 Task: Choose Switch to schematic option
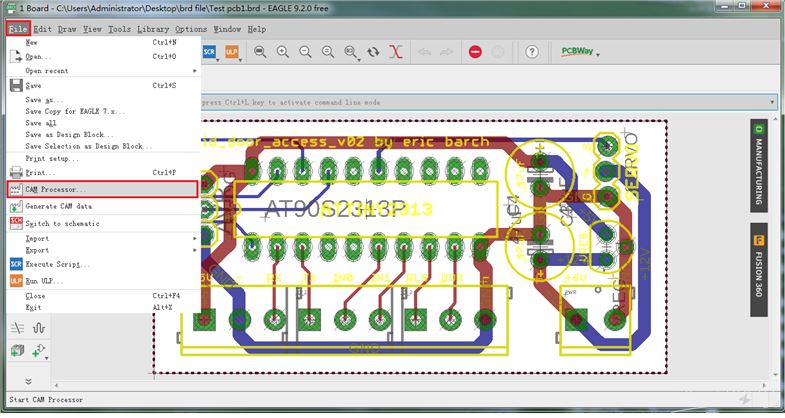pyautogui.click(x=61, y=223)
